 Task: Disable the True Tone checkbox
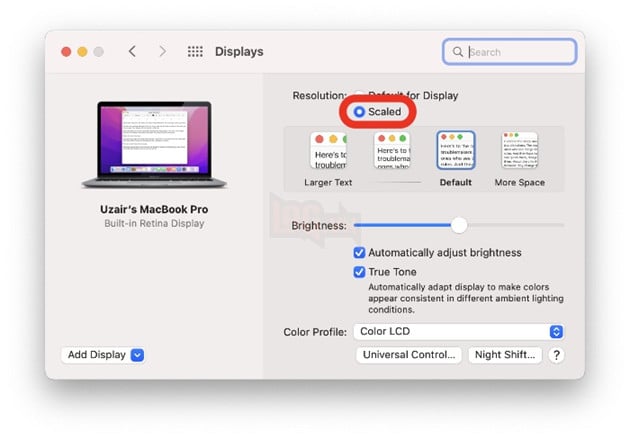point(359,272)
